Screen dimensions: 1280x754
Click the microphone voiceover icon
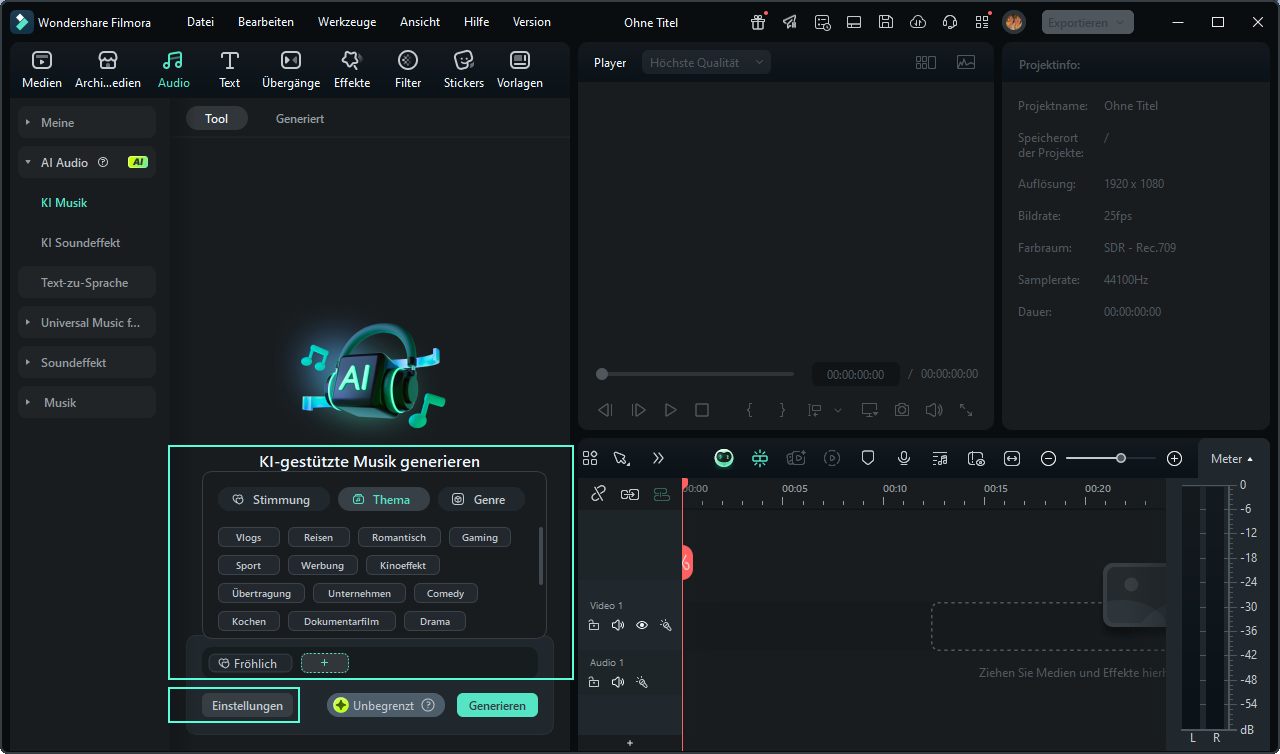(904, 458)
